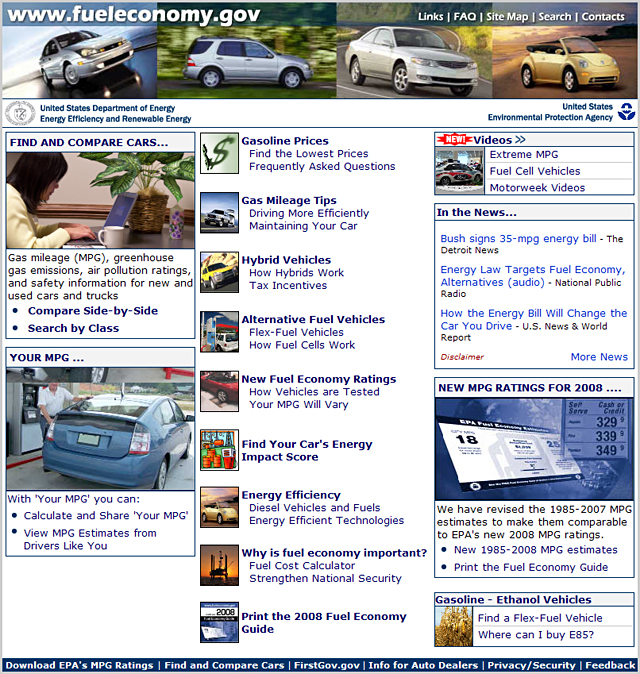Open Energy Efficient Technologies link
Screen dimensions: 640x674
click(x=327, y=521)
